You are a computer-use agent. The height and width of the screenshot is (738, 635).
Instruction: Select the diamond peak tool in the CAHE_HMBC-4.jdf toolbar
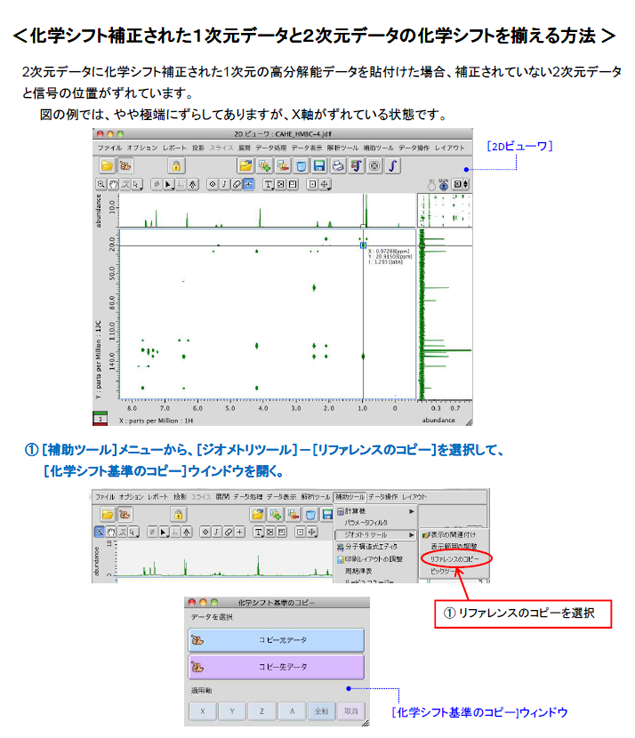pyautogui.click(x=213, y=184)
